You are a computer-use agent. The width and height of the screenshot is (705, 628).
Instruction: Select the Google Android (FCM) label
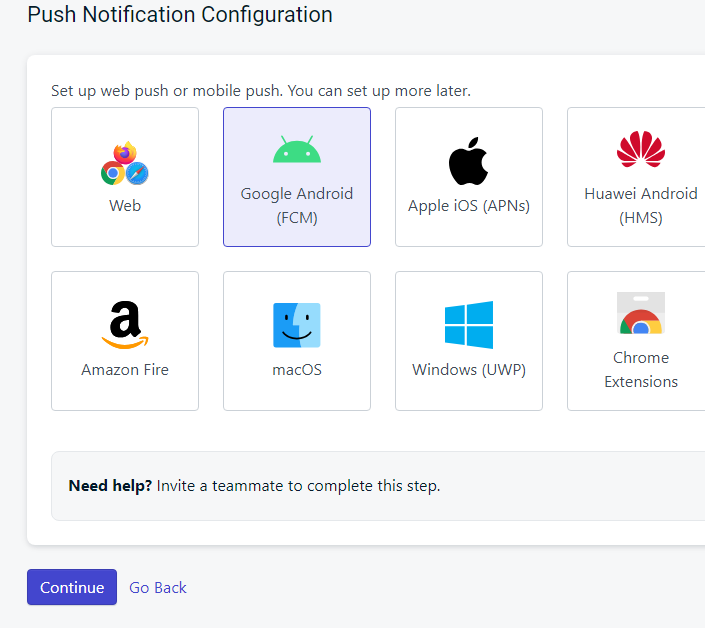pyautogui.click(x=297, y=205)
